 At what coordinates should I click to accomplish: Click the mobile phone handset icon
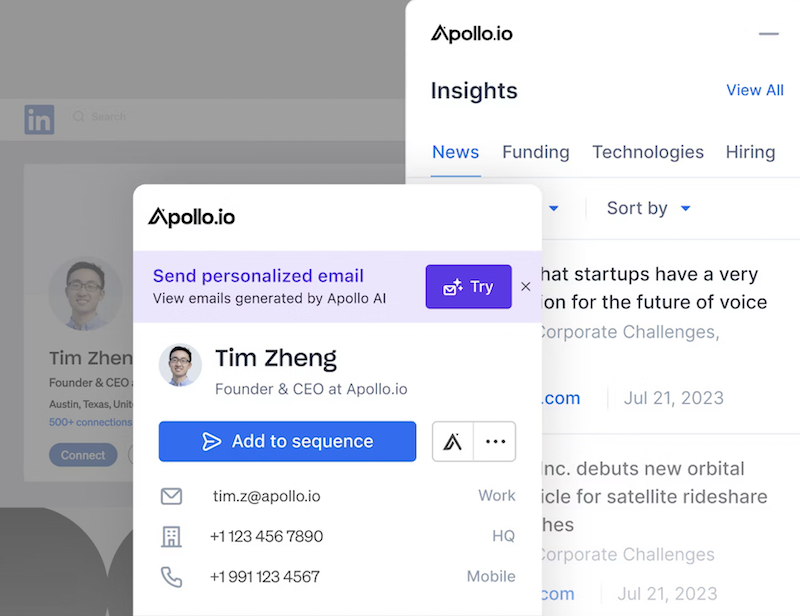coord(171,577)
